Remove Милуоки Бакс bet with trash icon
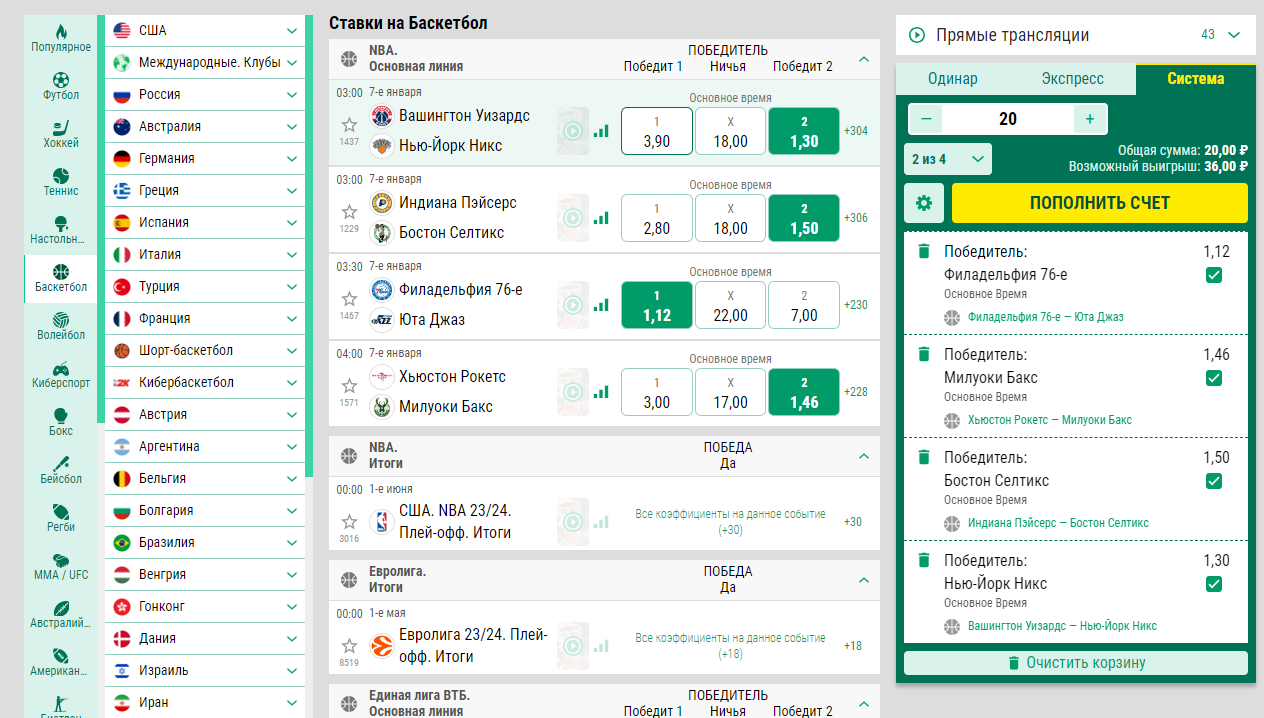This screenshot has height=718, width=1264. pos(924,354)
